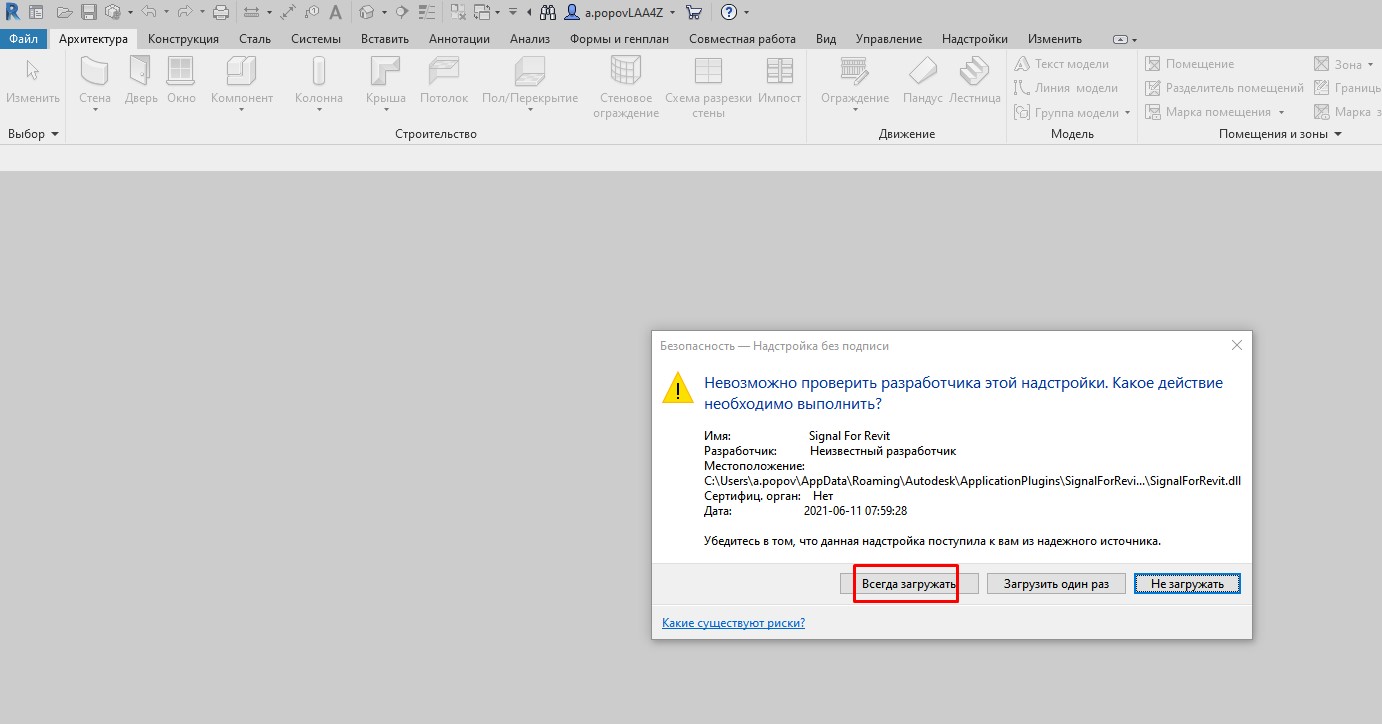1382x724 pixels.
Task: Select the Стеновое ограждение tool
Action: (x=626, y=86)
